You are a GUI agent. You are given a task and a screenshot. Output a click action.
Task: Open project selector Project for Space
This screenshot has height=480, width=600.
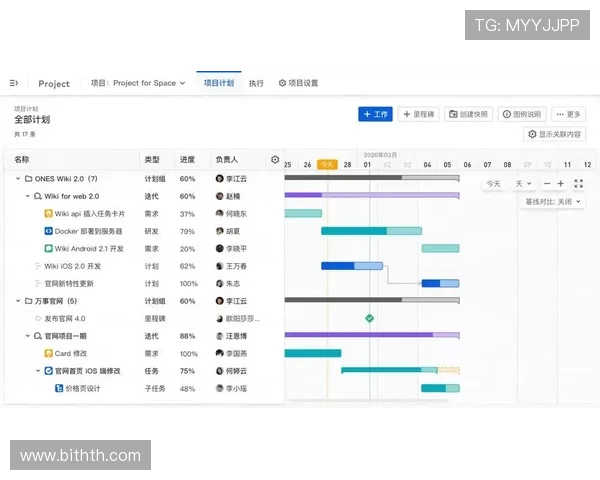138,83
